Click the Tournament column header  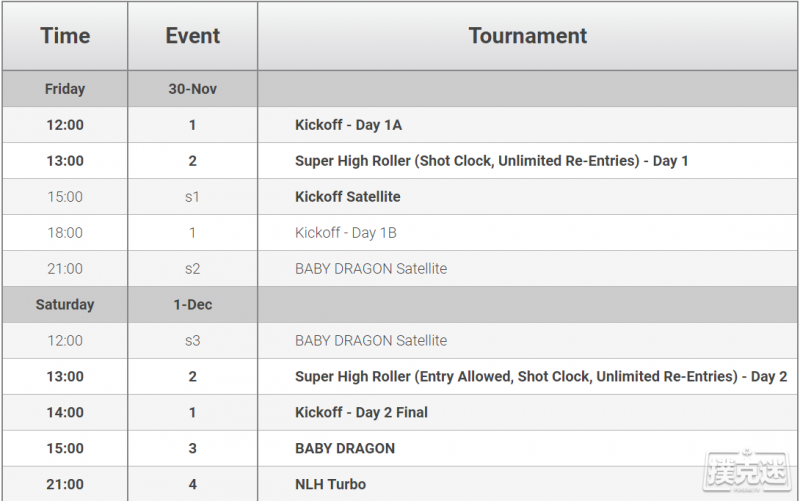[528, 36]
